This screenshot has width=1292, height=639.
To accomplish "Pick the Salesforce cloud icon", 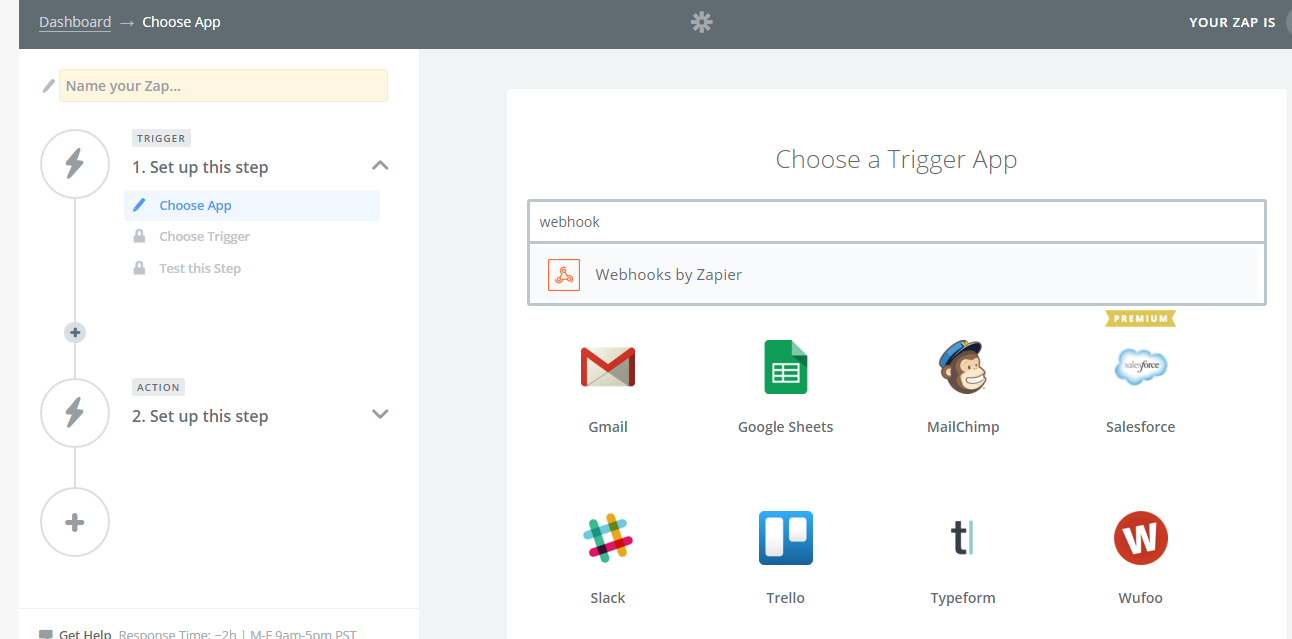I will coord(1140,366).
